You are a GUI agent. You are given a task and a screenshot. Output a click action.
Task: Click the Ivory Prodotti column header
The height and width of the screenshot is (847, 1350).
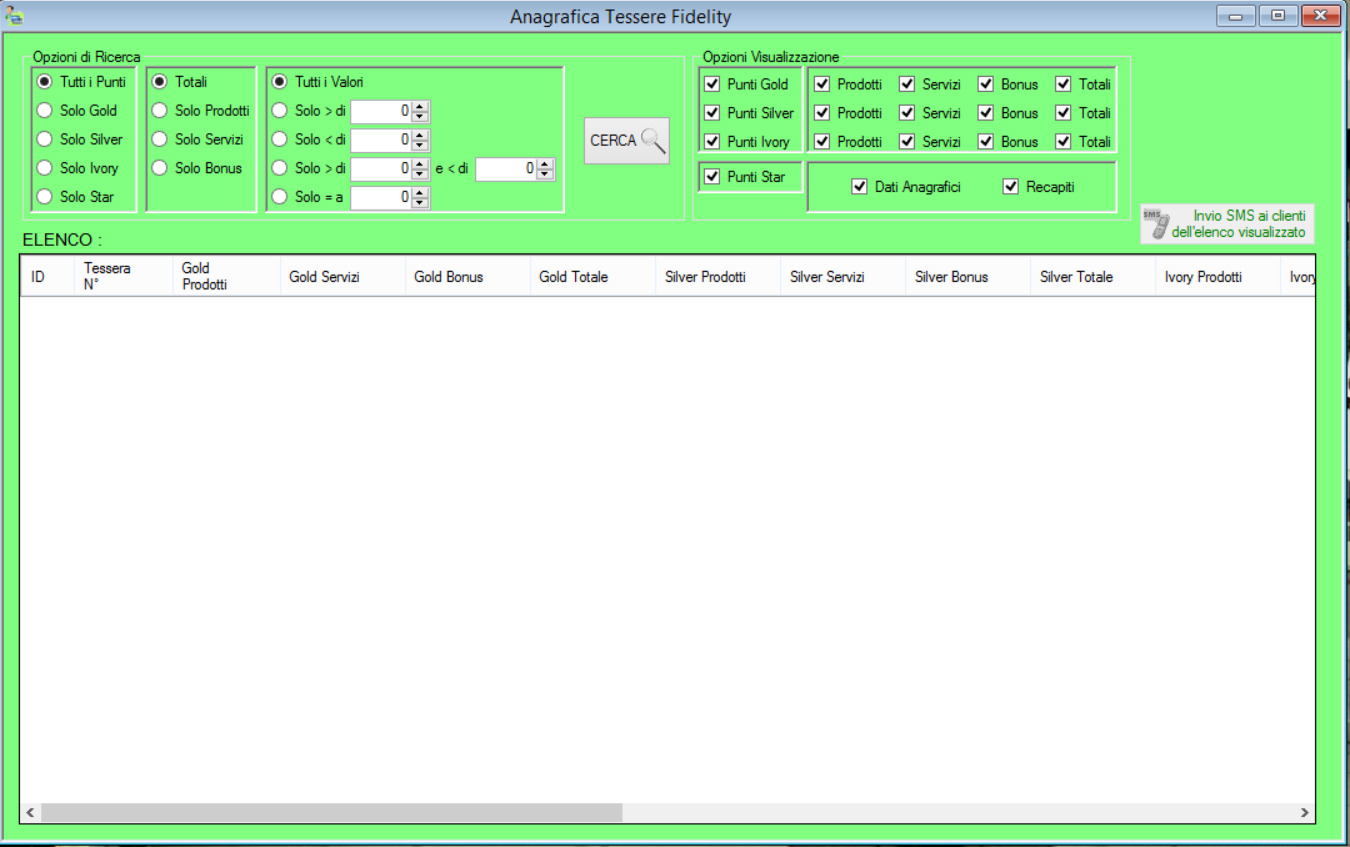click(x=1218, y=276)
